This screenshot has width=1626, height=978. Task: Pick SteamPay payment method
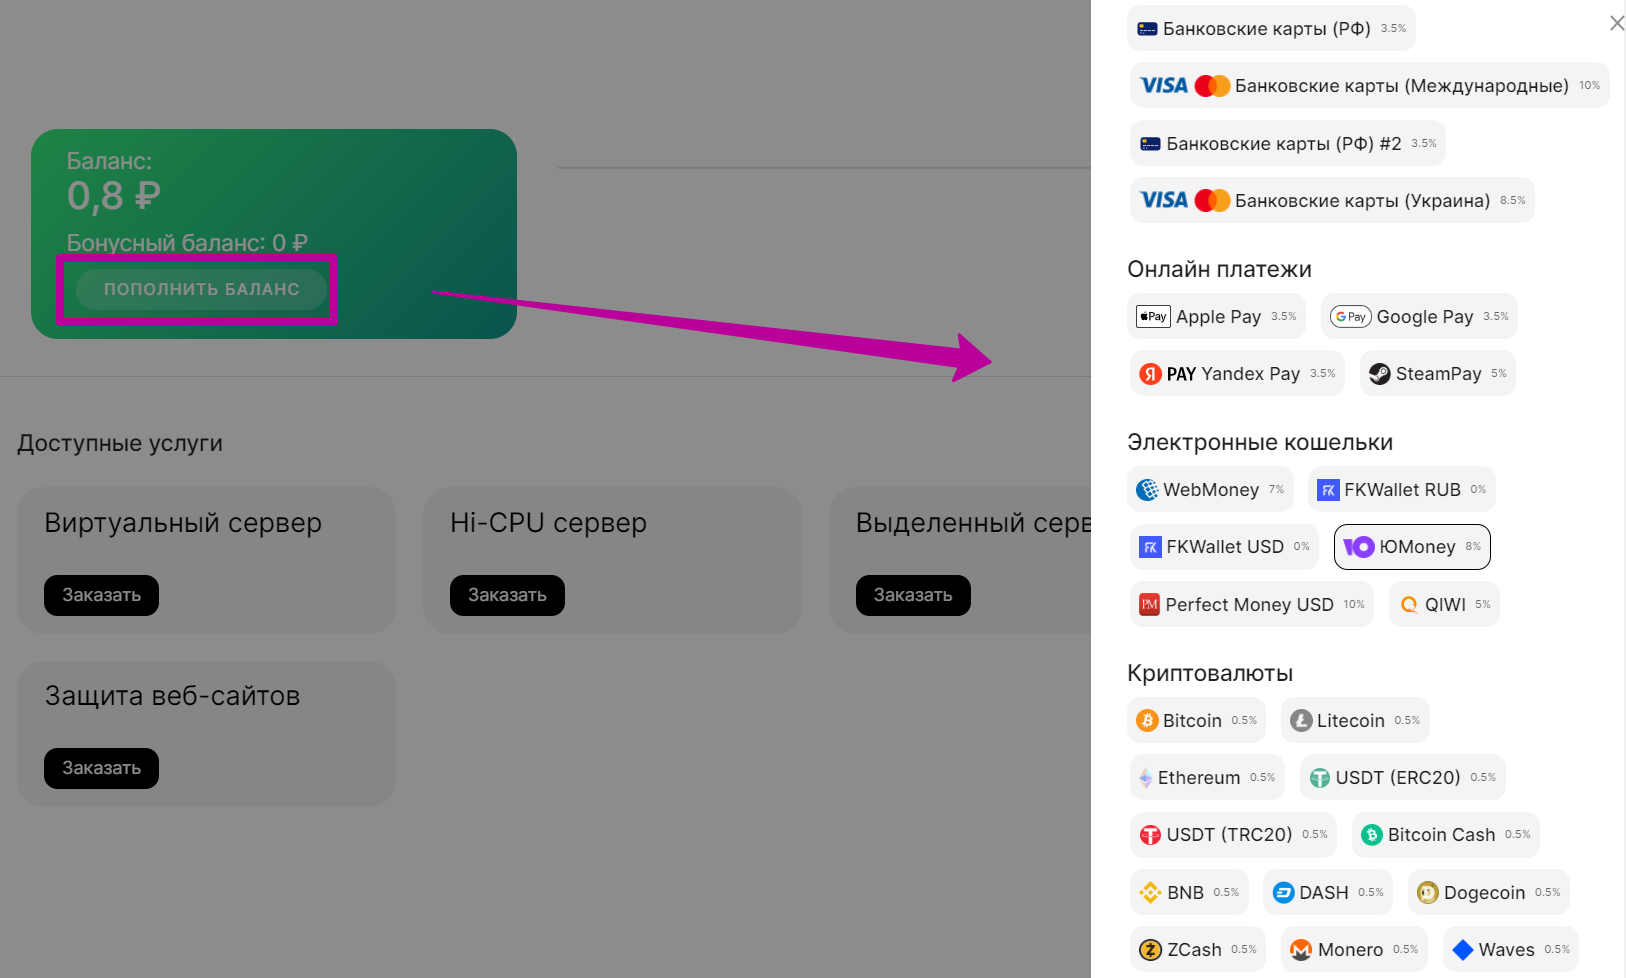click(x=1437, y=373)
